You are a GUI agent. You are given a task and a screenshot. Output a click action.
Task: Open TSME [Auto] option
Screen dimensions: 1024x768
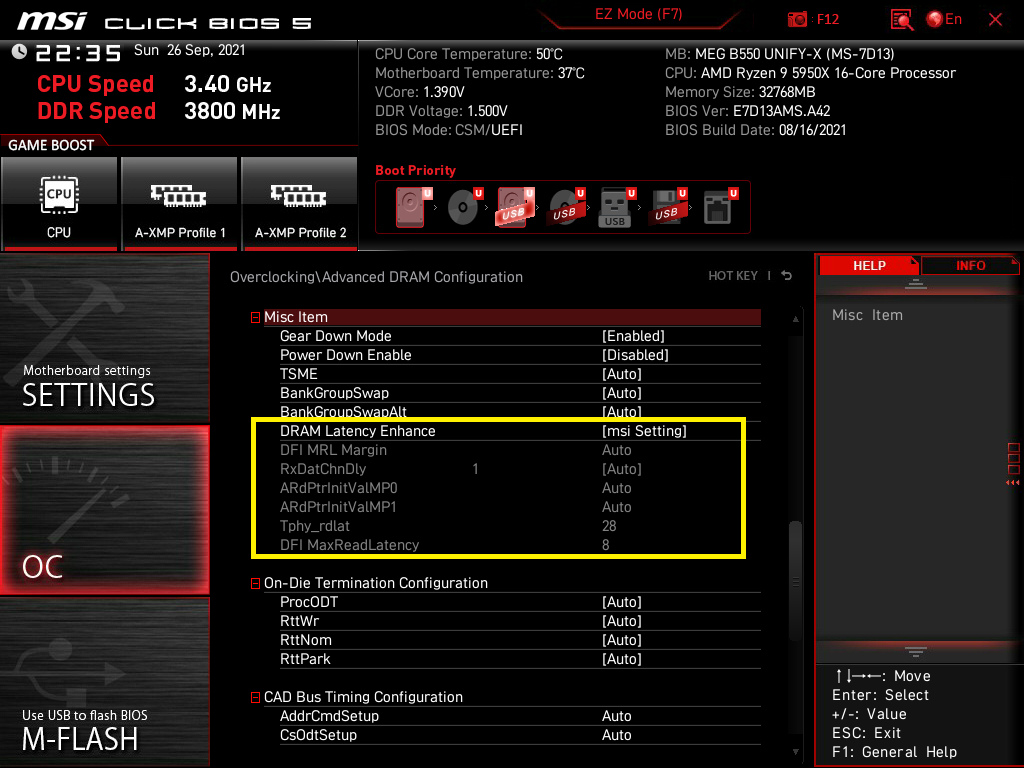tap(622, 374)
